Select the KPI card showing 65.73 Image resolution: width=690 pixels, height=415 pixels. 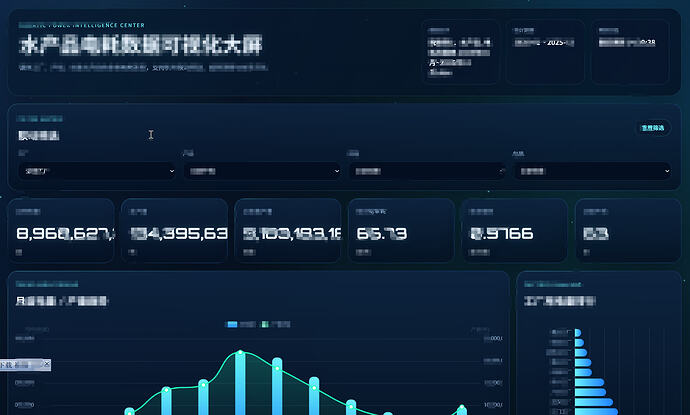point(401,230)
